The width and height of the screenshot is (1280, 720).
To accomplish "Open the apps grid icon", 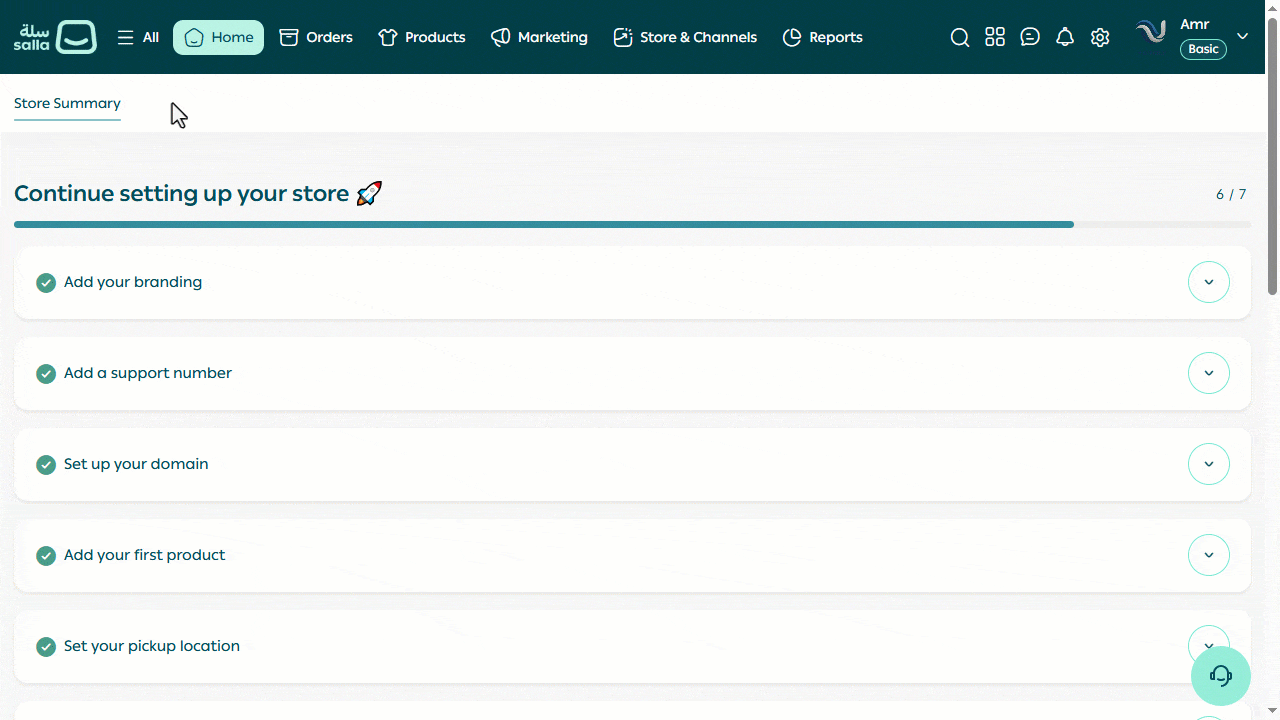I will [995, 37].
